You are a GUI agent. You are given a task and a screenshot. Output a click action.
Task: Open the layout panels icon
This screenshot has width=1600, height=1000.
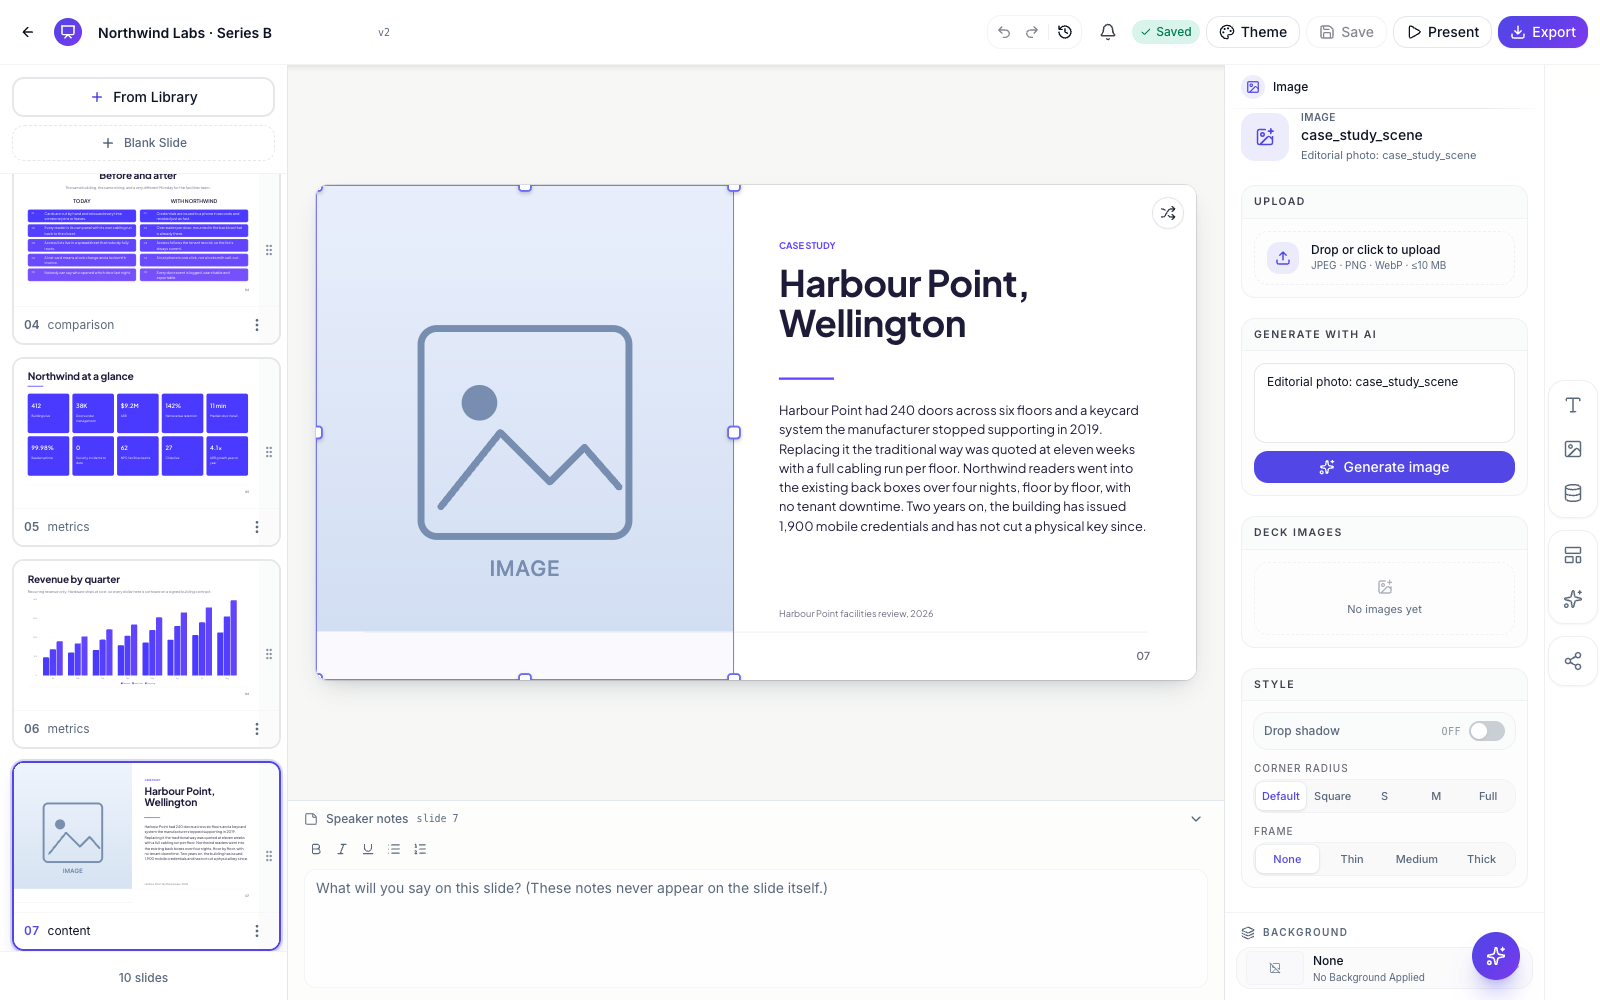1573,555
